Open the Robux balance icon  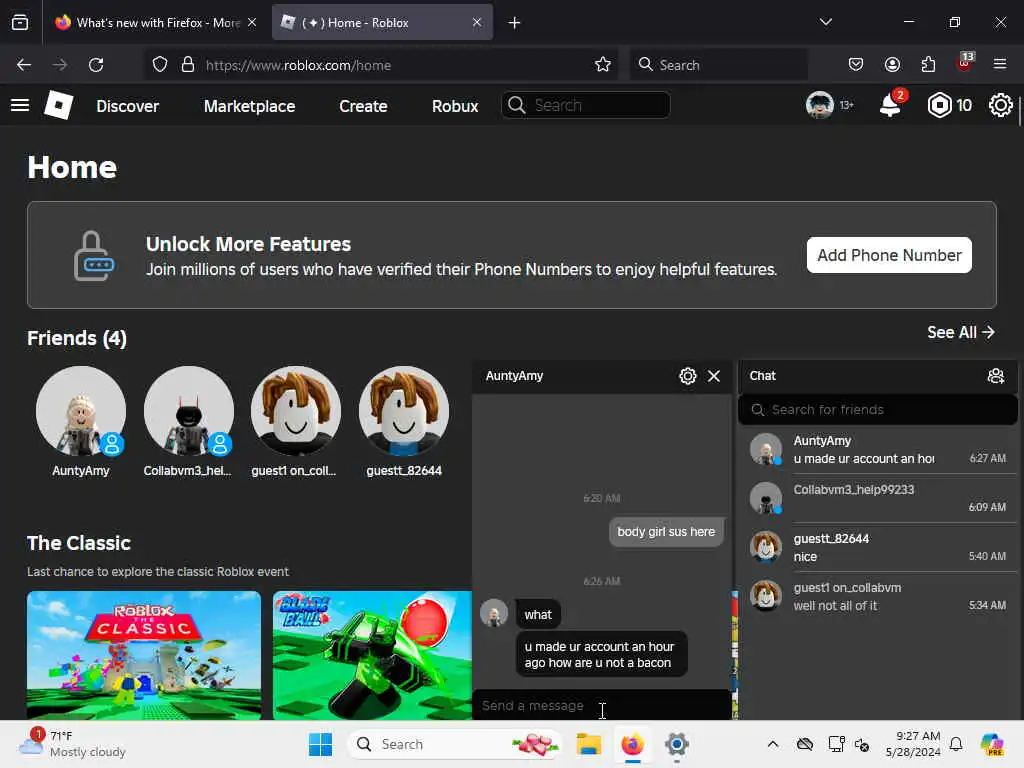pyautogui.click(x=939, y=105)
